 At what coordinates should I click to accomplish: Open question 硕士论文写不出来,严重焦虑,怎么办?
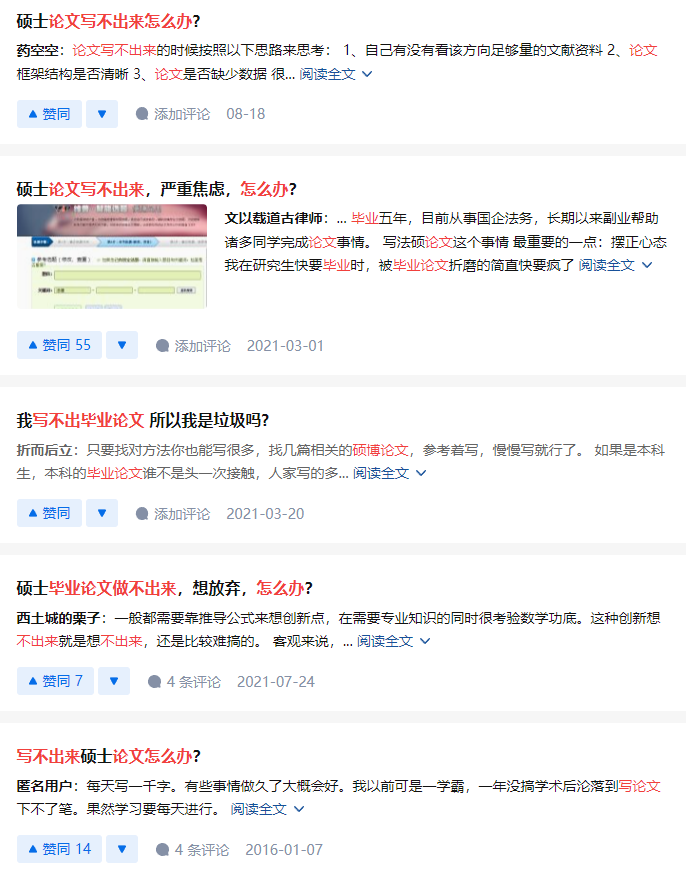[x=157, y=189]
